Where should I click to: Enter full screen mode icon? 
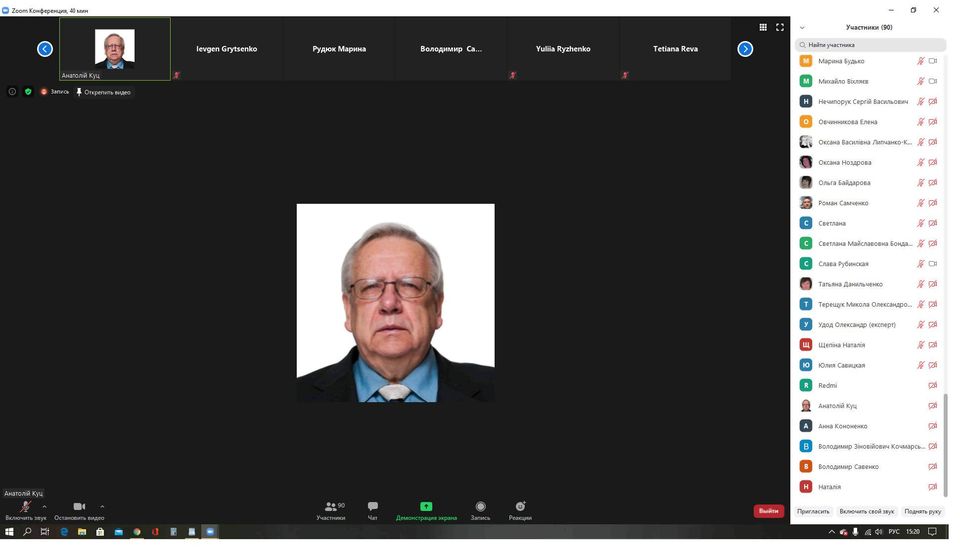780,27
